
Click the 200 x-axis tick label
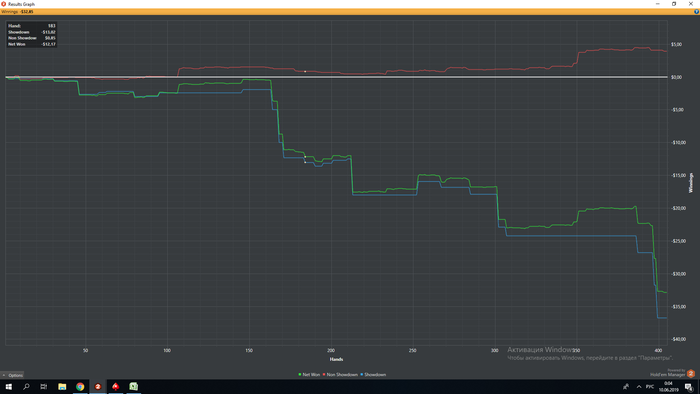(331, 351)
